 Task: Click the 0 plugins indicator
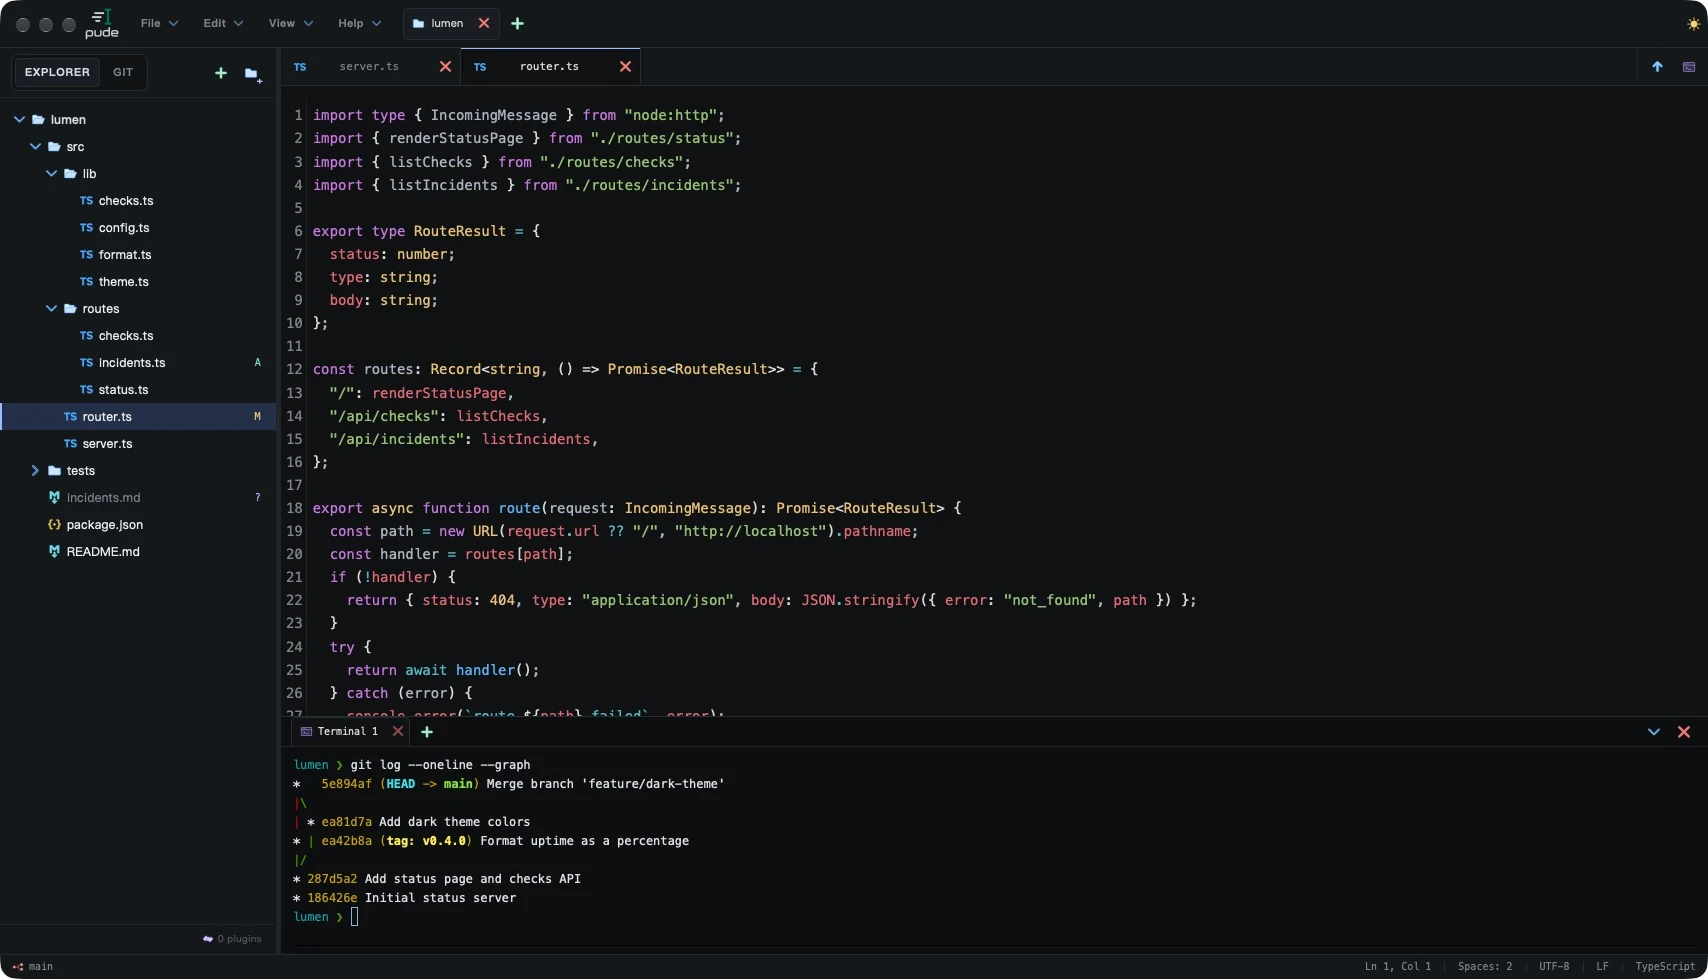point(232,939)
